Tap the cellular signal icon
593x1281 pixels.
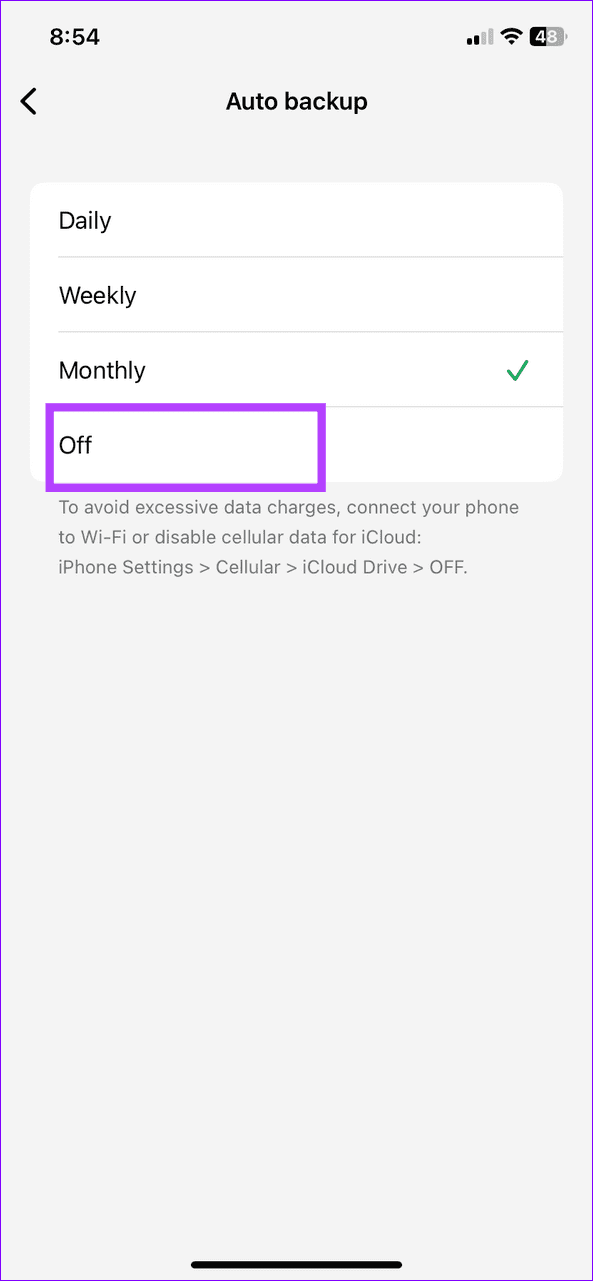click(477, 36)
